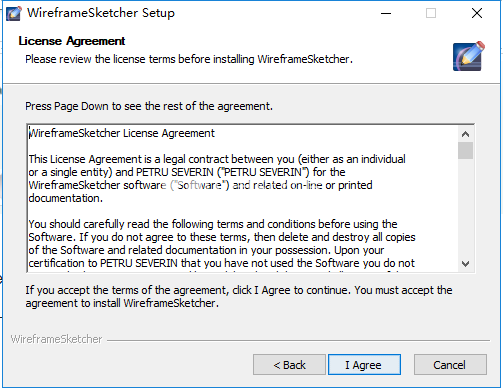The height and width of the screenshot is (390, 503).
Task: Cancel the WireframeSketcher setup
Action: (450, 365)
